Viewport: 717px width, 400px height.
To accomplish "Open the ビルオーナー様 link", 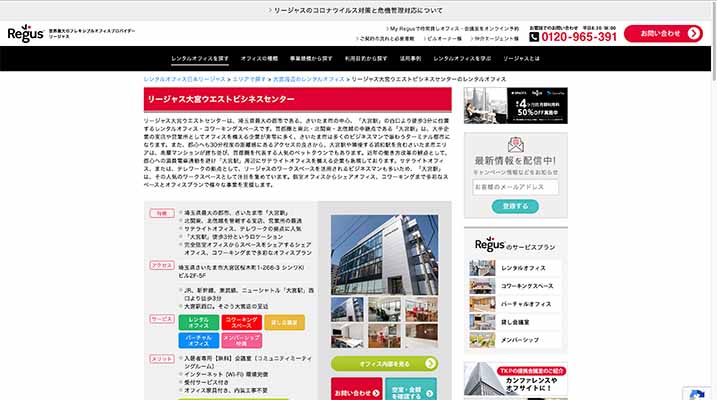I will [443, 39].
